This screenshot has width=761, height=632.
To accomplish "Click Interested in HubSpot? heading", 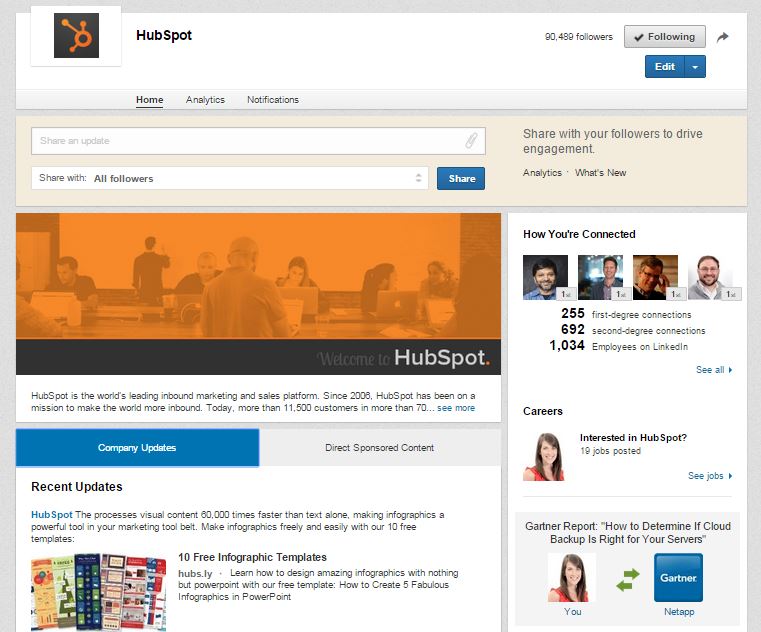I will [633, 437].
